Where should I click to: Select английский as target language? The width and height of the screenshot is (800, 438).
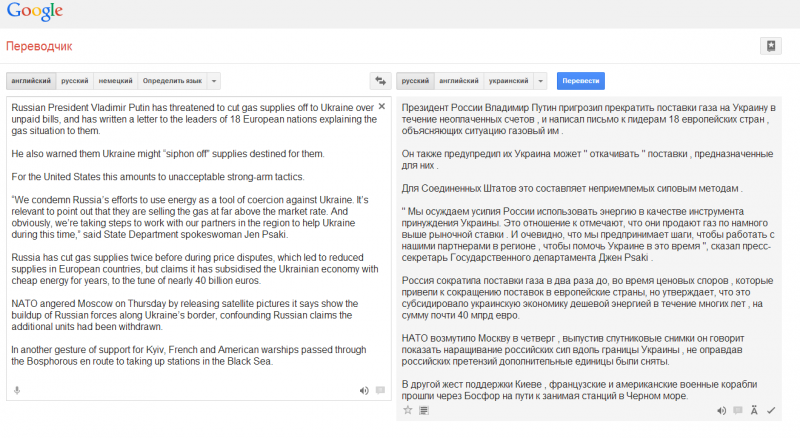point(459,81)
